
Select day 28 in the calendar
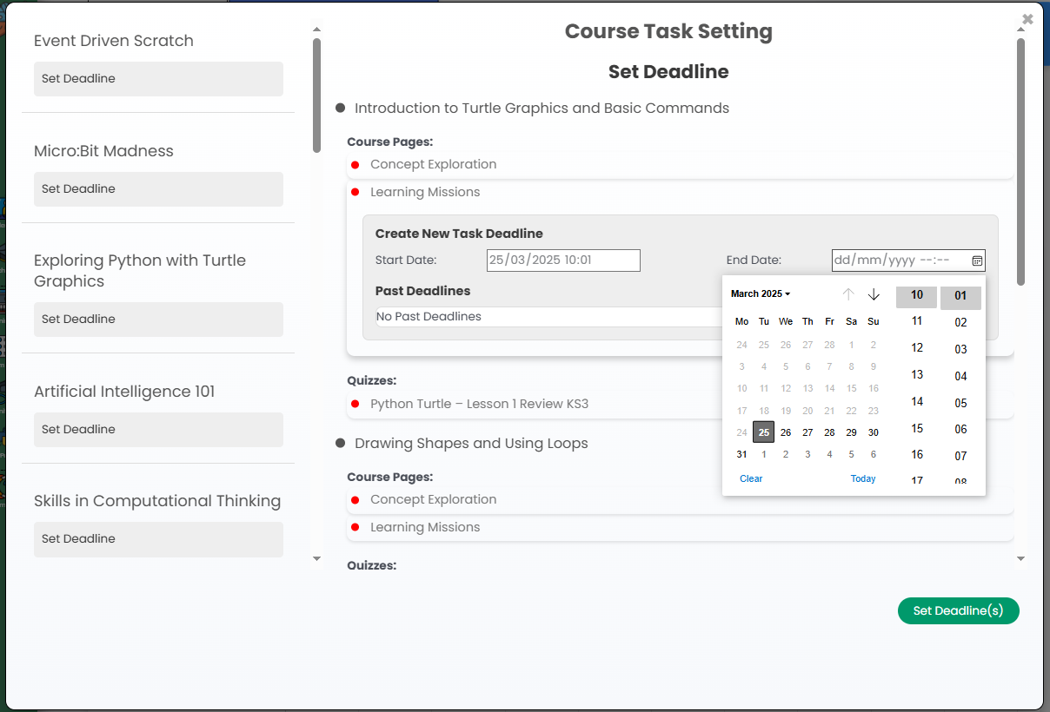coord(829,433)
